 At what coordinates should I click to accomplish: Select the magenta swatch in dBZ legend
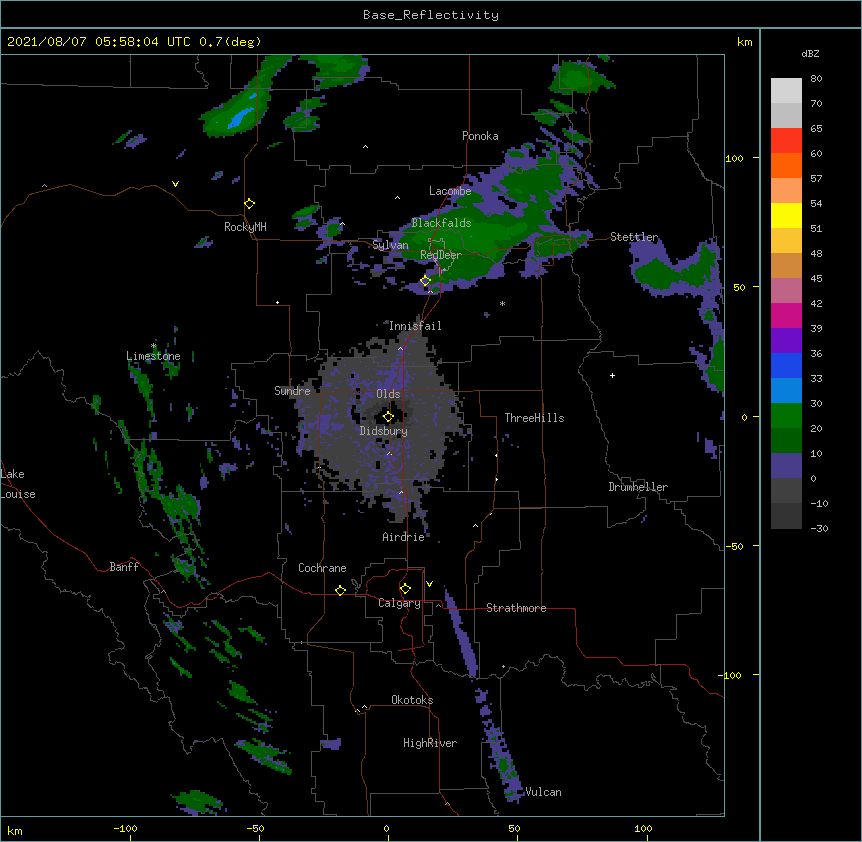pos(786,315)
